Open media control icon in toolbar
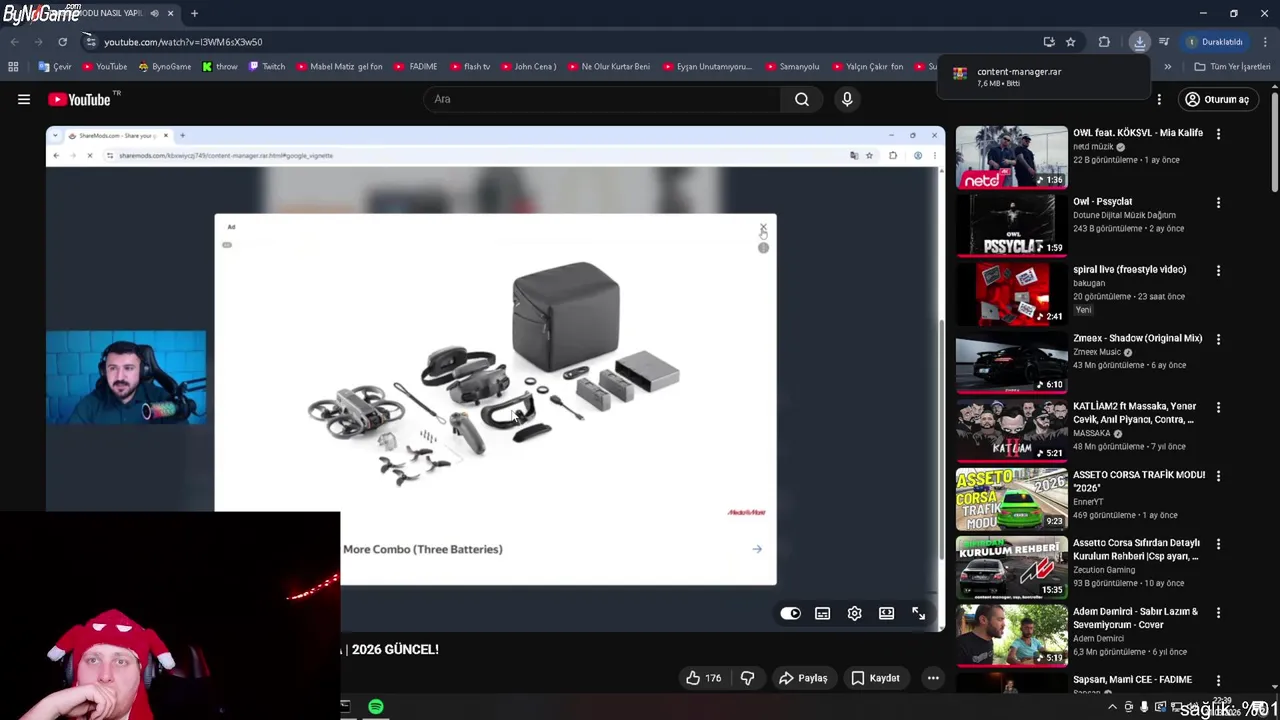Viewport: 1280px width, 720px height. (x=1164, y=42)
